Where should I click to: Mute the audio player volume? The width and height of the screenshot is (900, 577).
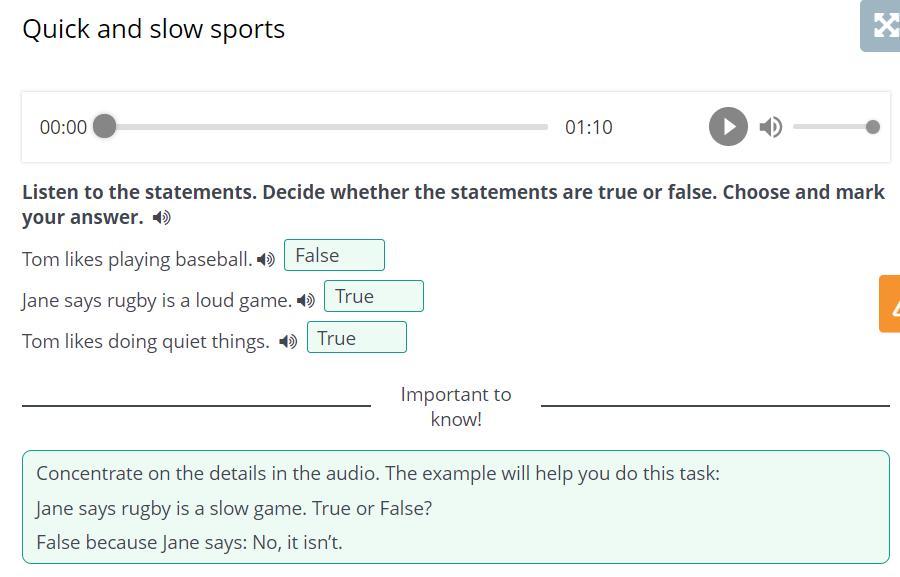click(x=770, y=127)
